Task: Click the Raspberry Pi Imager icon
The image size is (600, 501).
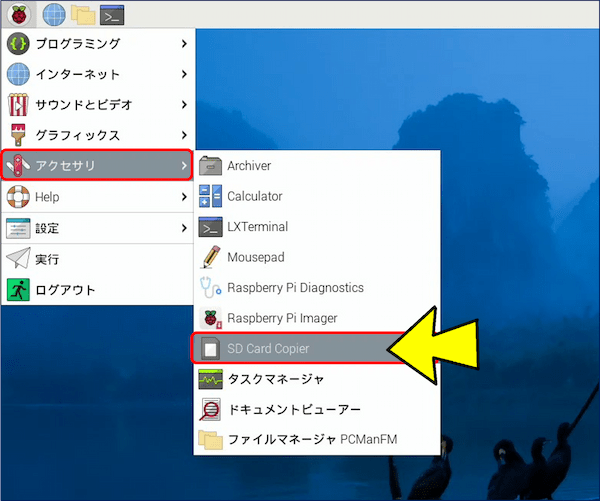Action: [210, 318]
